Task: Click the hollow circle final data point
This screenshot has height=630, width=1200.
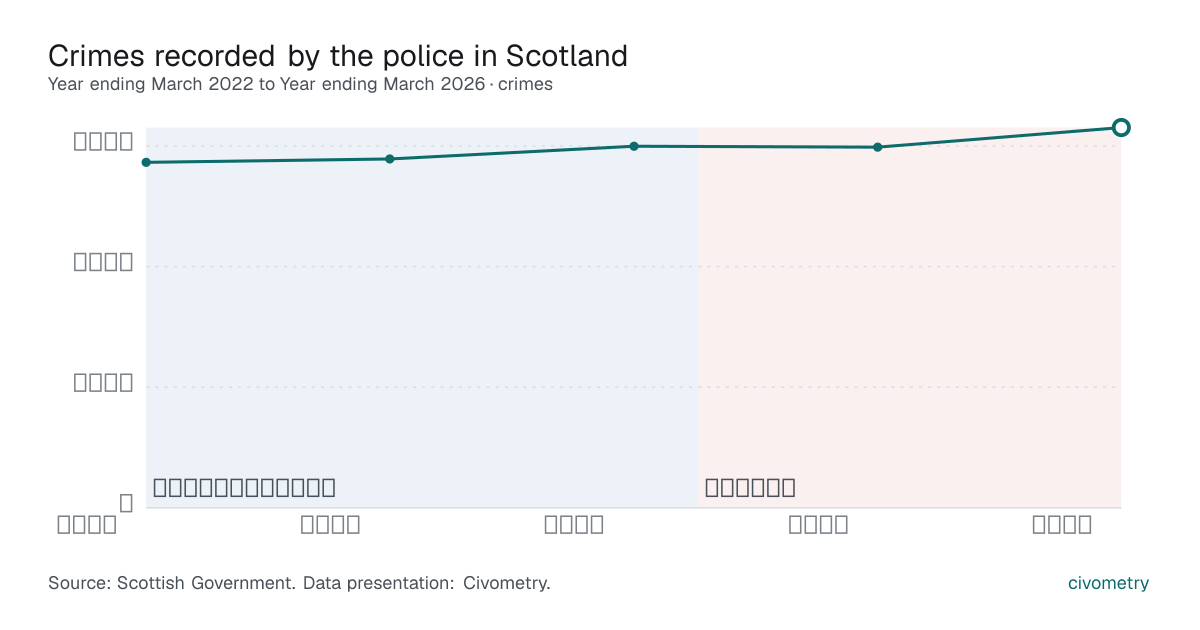Action: (x=1121, y=127)
